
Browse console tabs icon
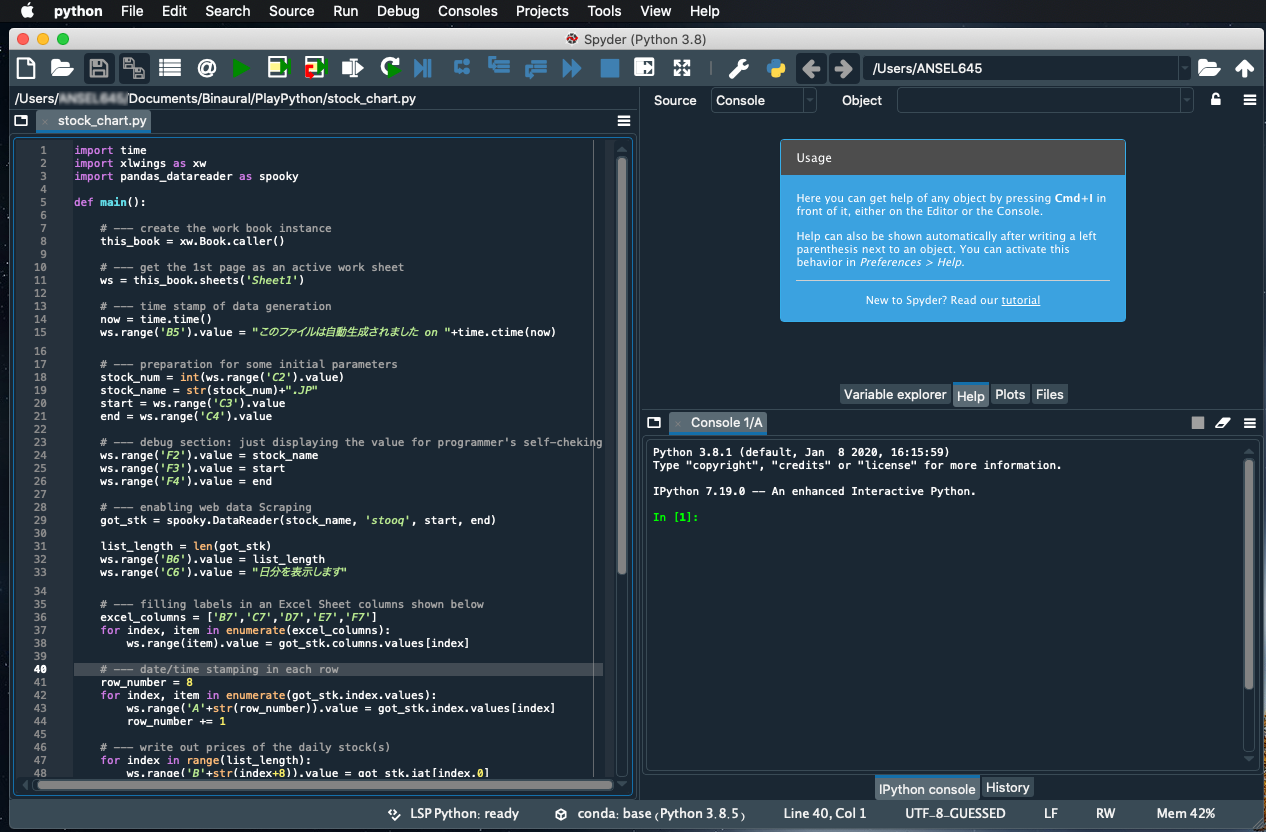tap(654, 423)
